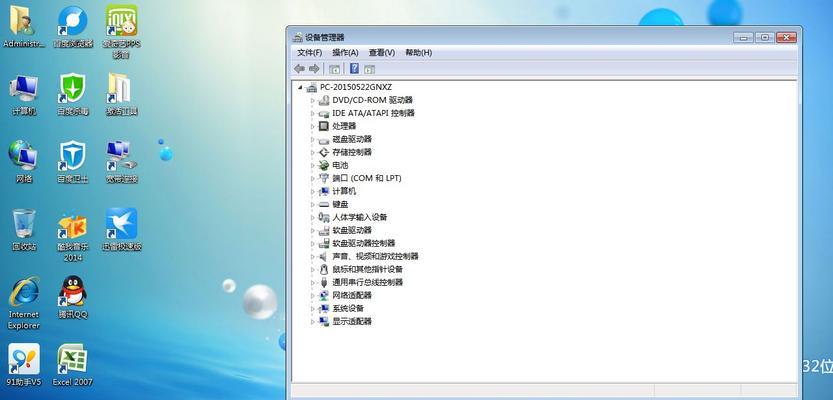Image resolution: width=833 pixels, height=400 pixels.
Task: Expand the 磁盘驱动器 node arrow
Action: (x=312, y=139)
